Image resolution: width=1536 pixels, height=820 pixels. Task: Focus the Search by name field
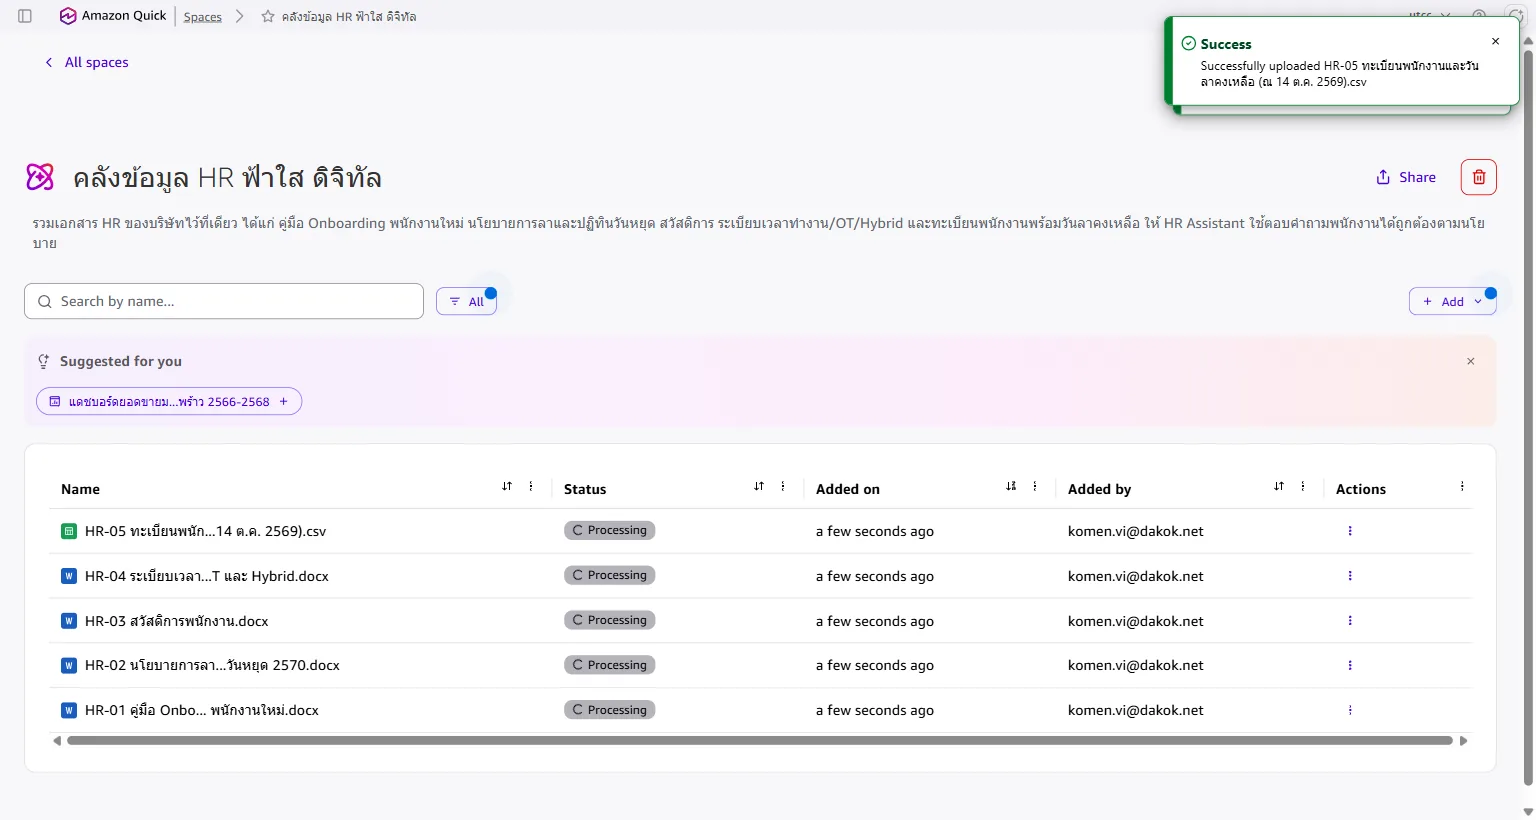click(224, 301)
